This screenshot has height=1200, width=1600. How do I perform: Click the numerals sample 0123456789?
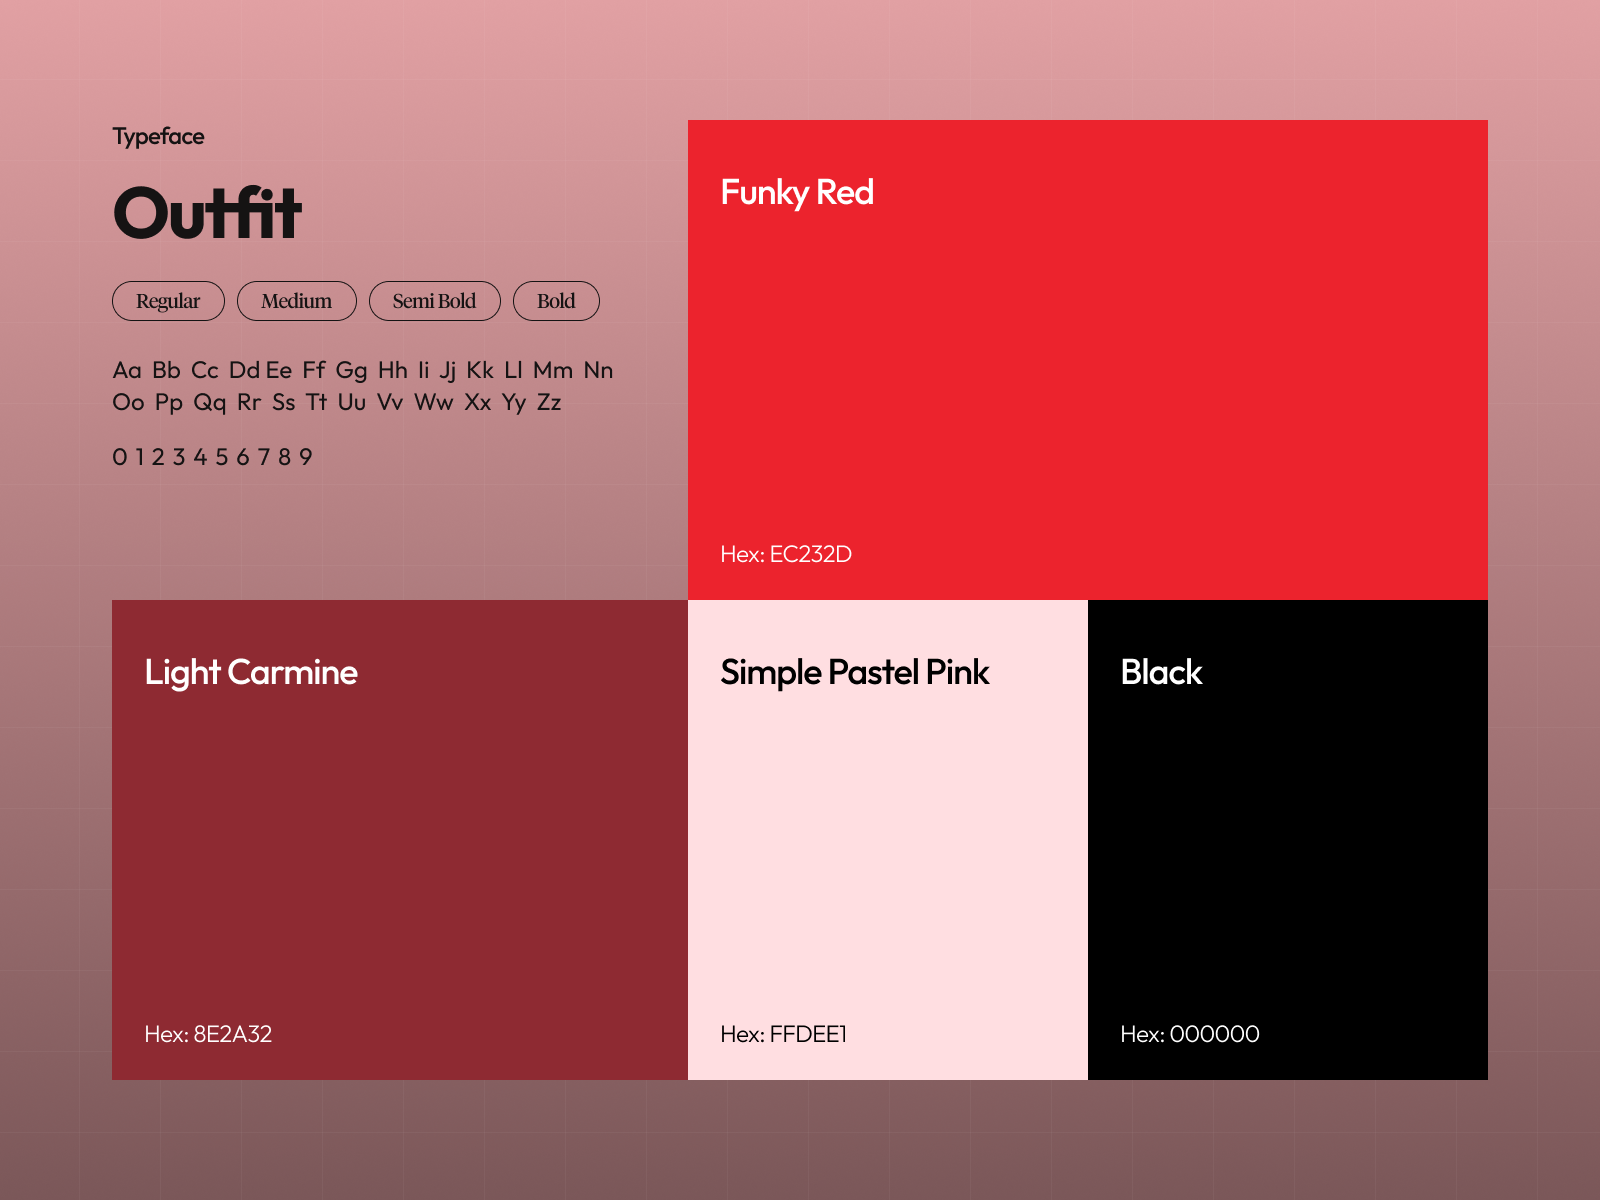pyautogui.click(x=213, y=457)
